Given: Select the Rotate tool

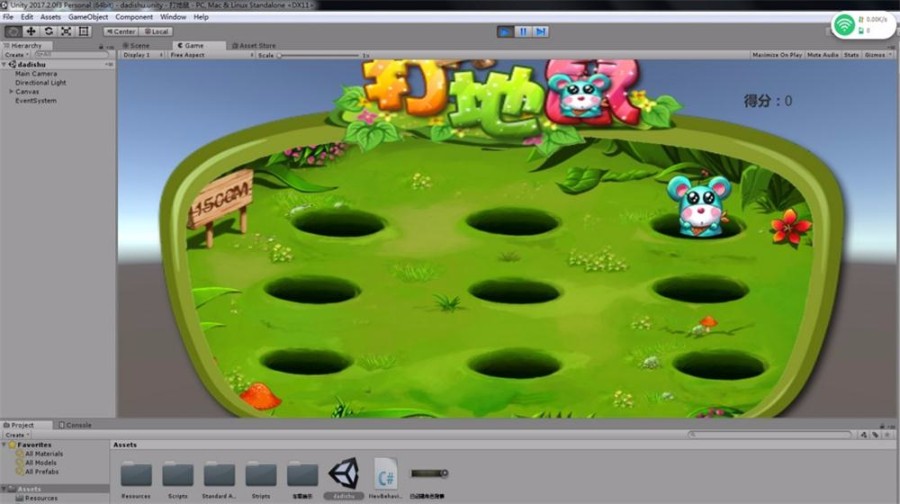Looking at the screenshot, I should tap(49, 32).
